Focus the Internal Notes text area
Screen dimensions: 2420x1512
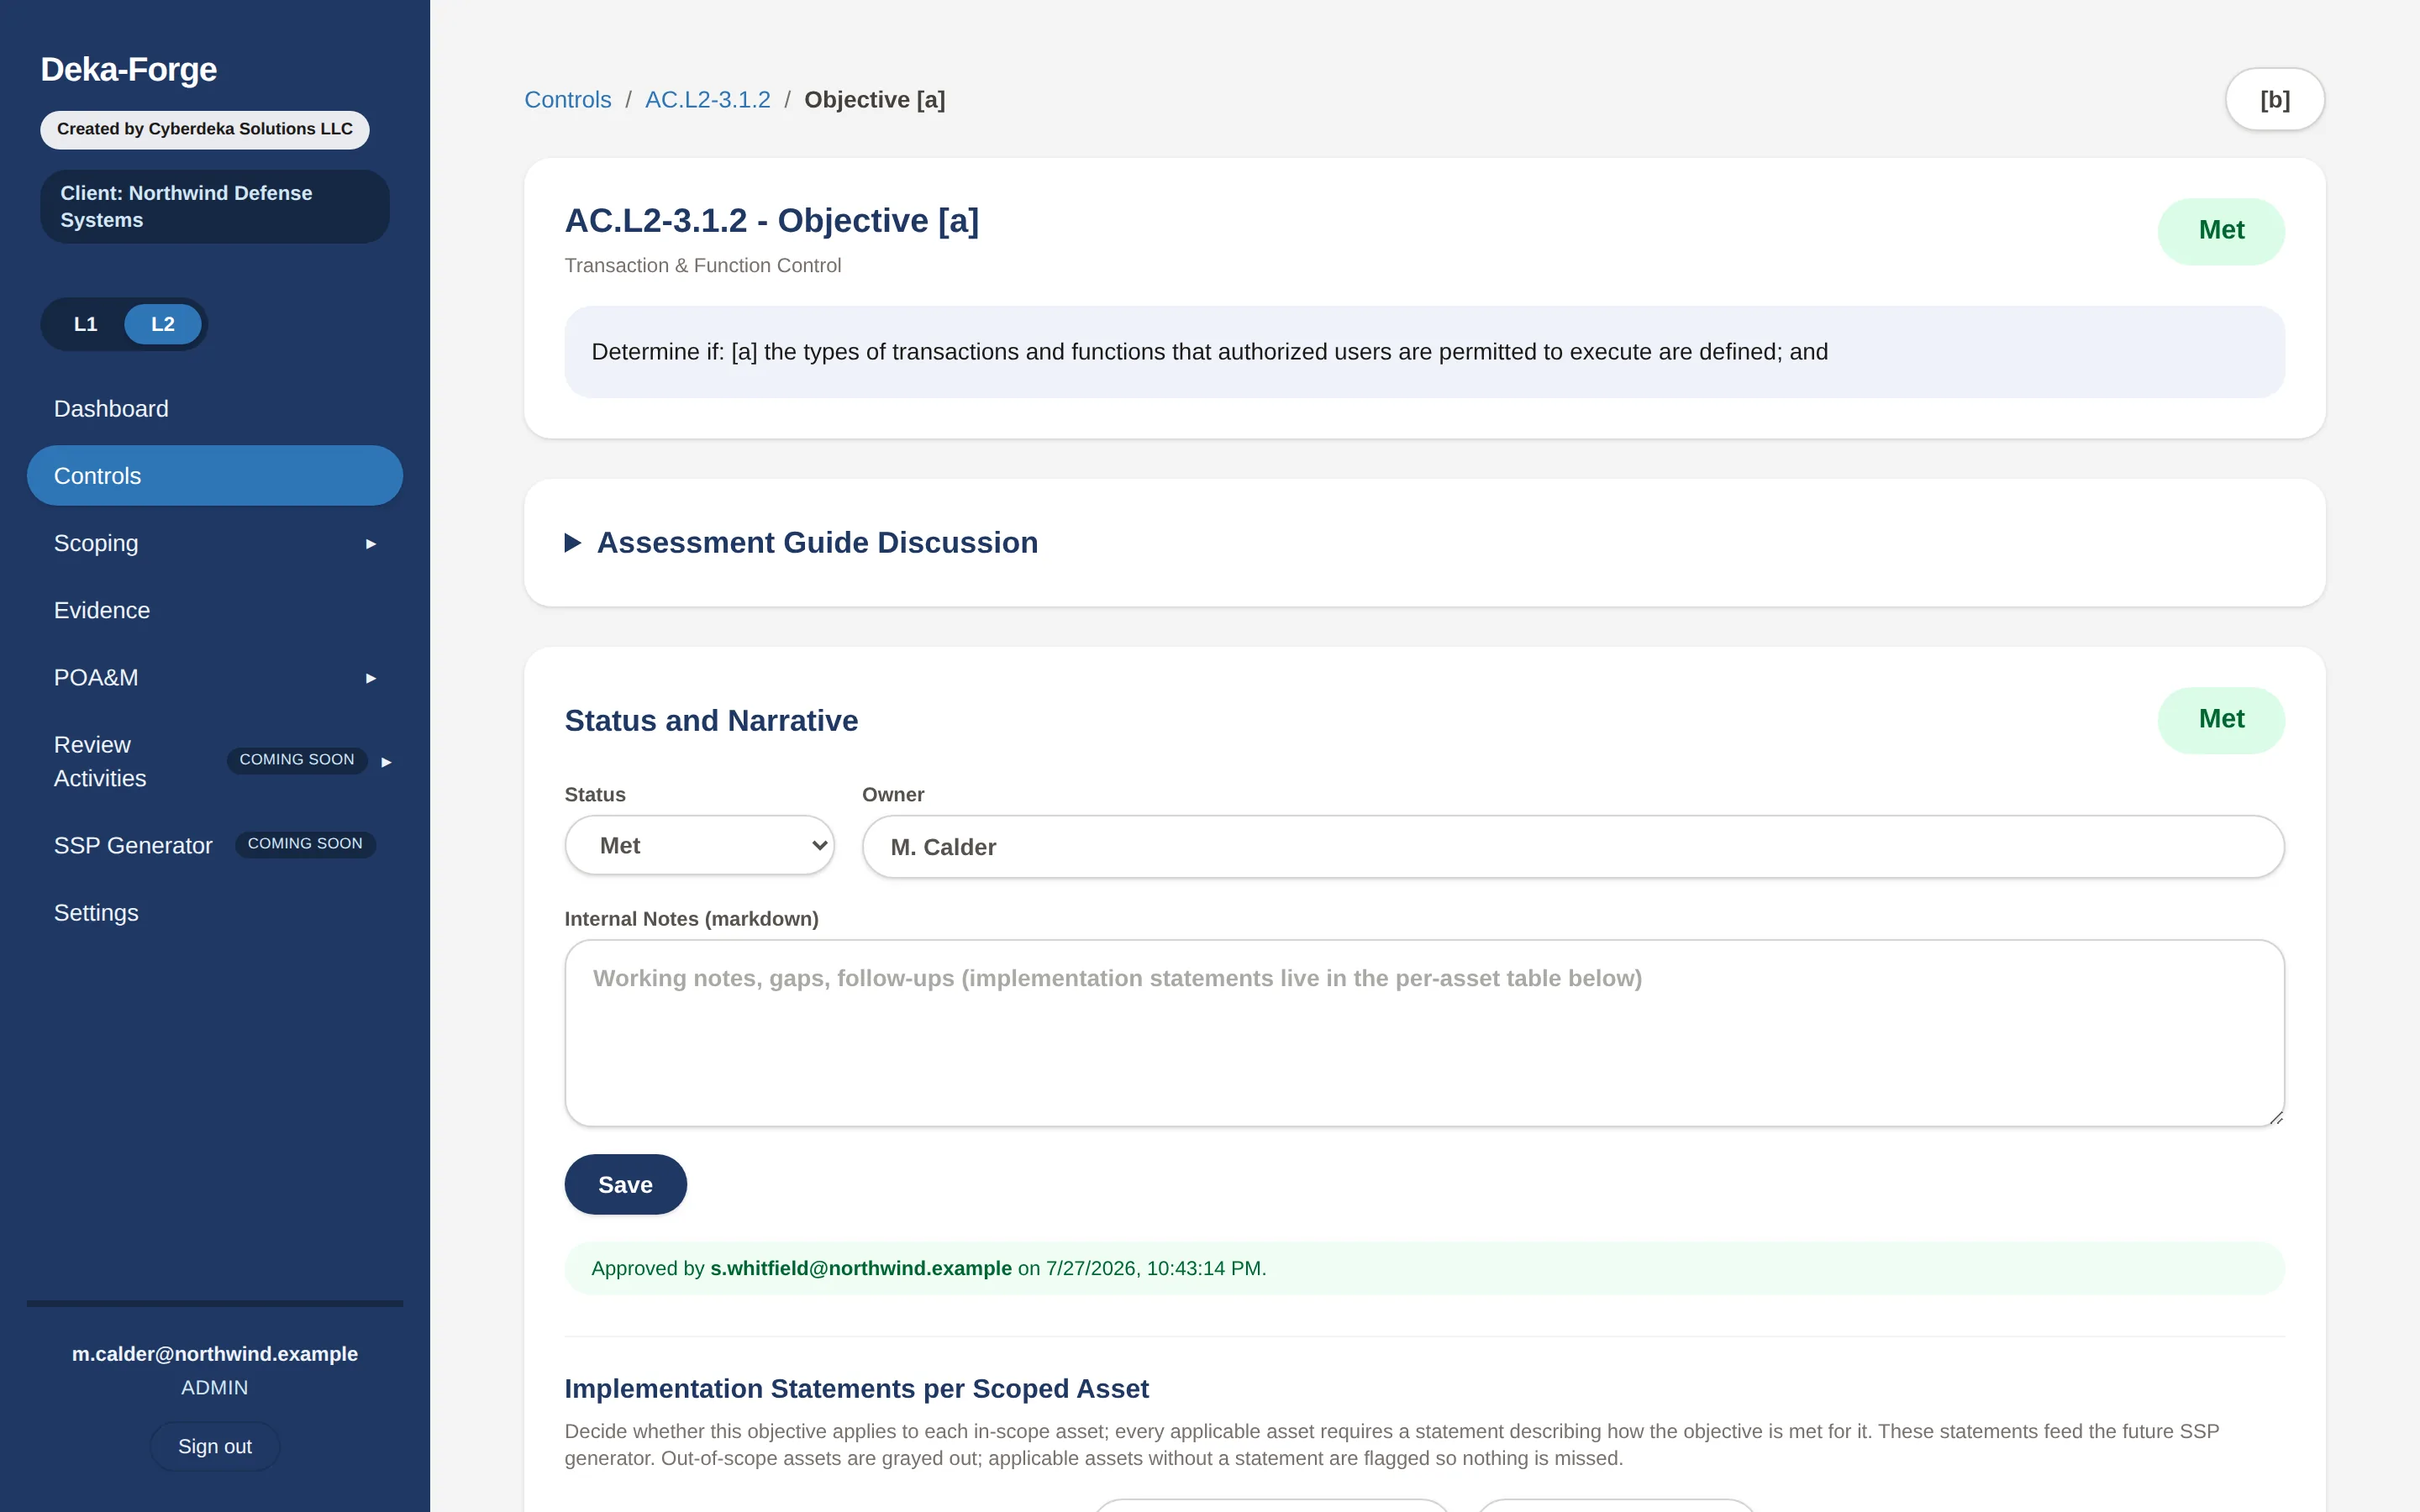click(x=1425, y=1033)
